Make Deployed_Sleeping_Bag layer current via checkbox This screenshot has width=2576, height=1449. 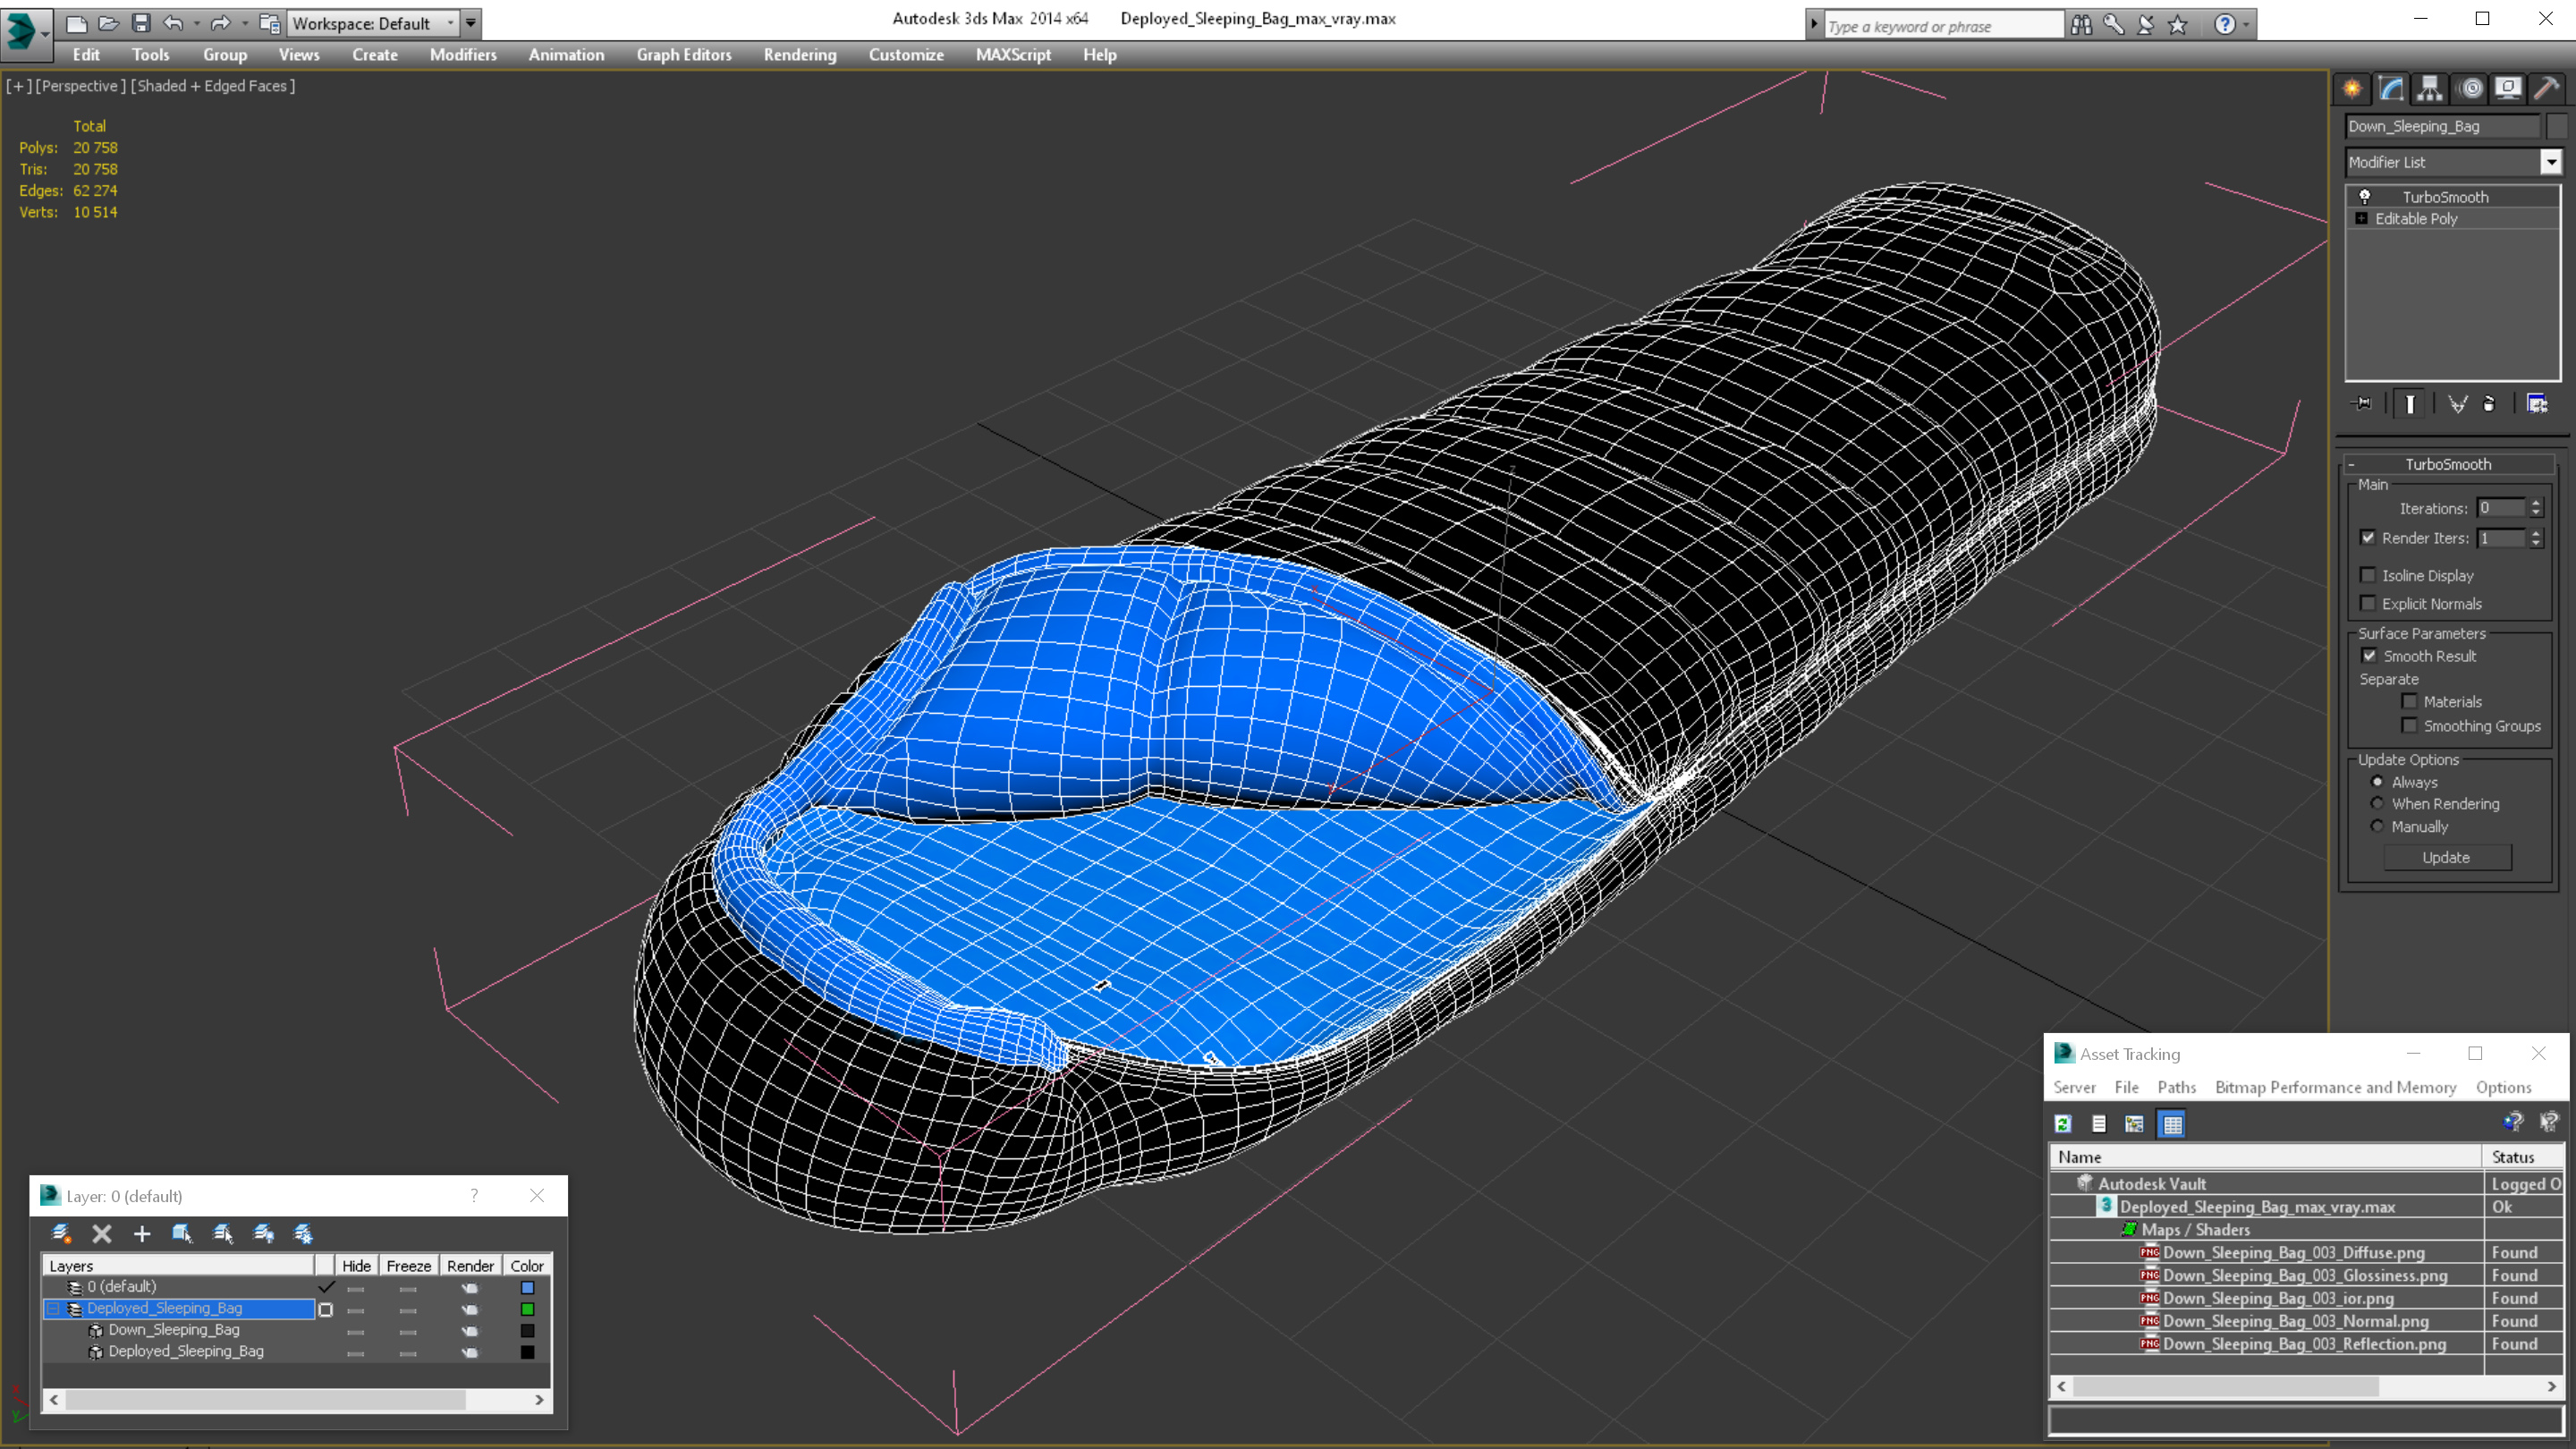coord(325,1310)
